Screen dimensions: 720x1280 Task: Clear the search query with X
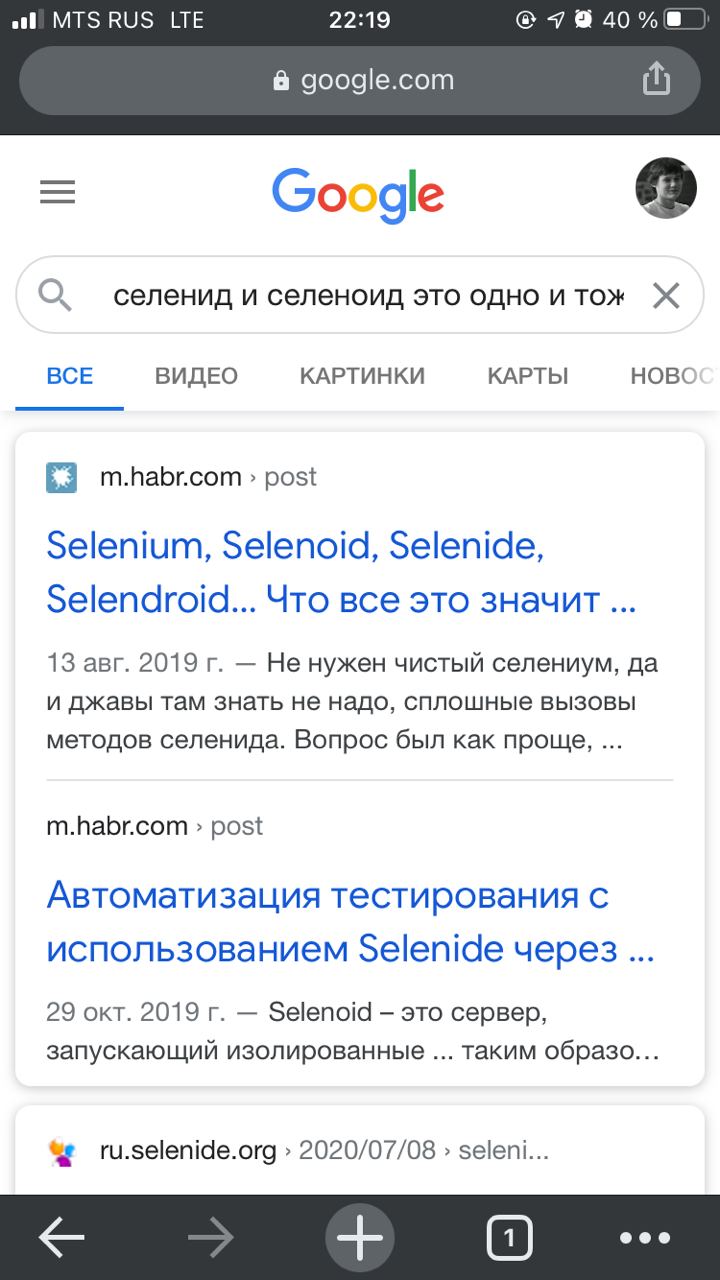[x=665, y=296]
